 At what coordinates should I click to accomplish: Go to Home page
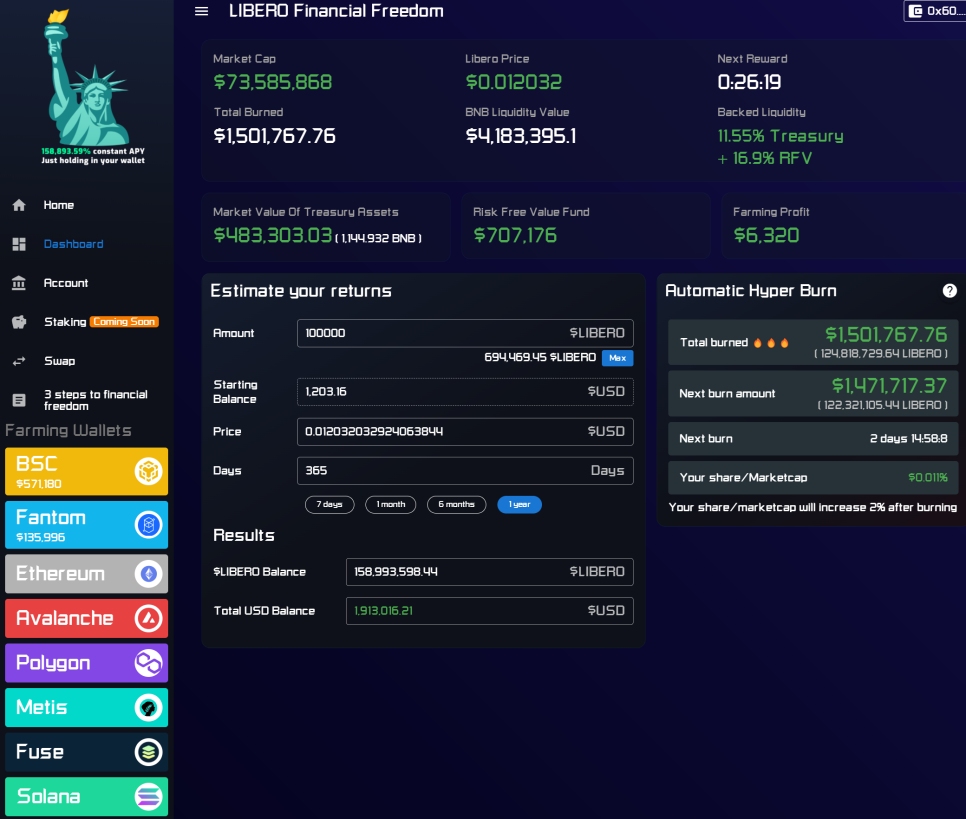point(59,205)
